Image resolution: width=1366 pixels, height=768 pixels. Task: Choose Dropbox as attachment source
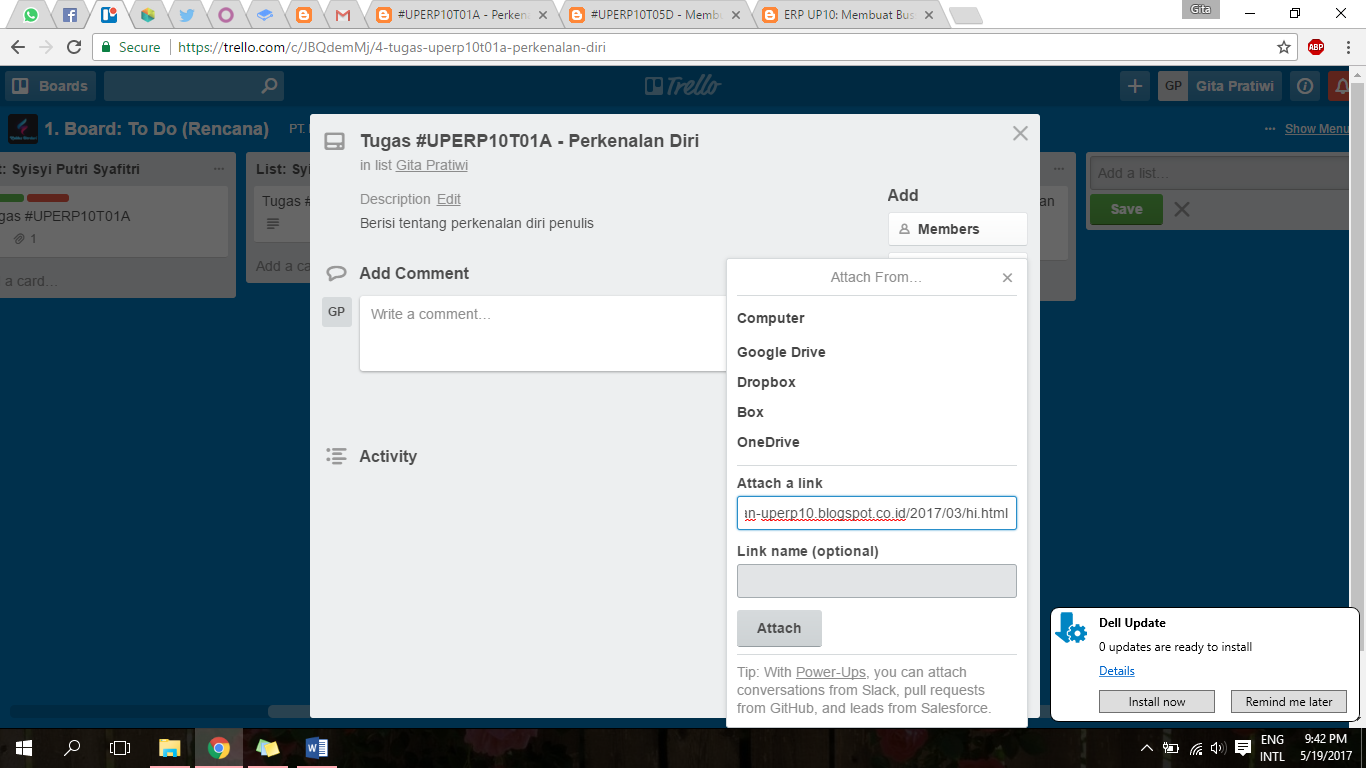[766, 382]
